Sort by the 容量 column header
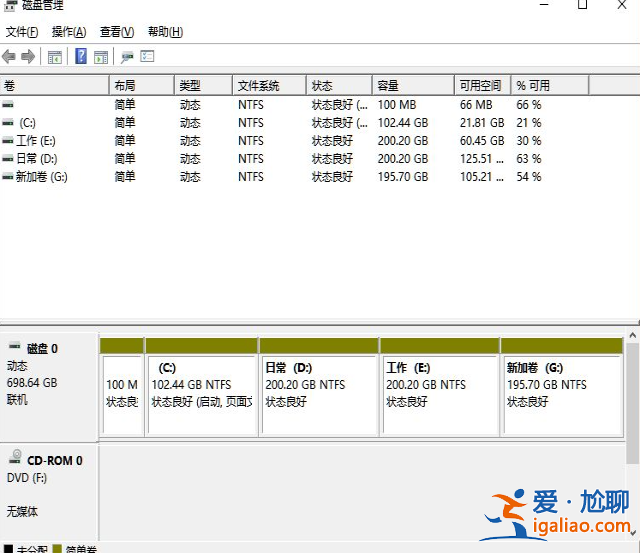643x553 pixels. coord(413,85)
